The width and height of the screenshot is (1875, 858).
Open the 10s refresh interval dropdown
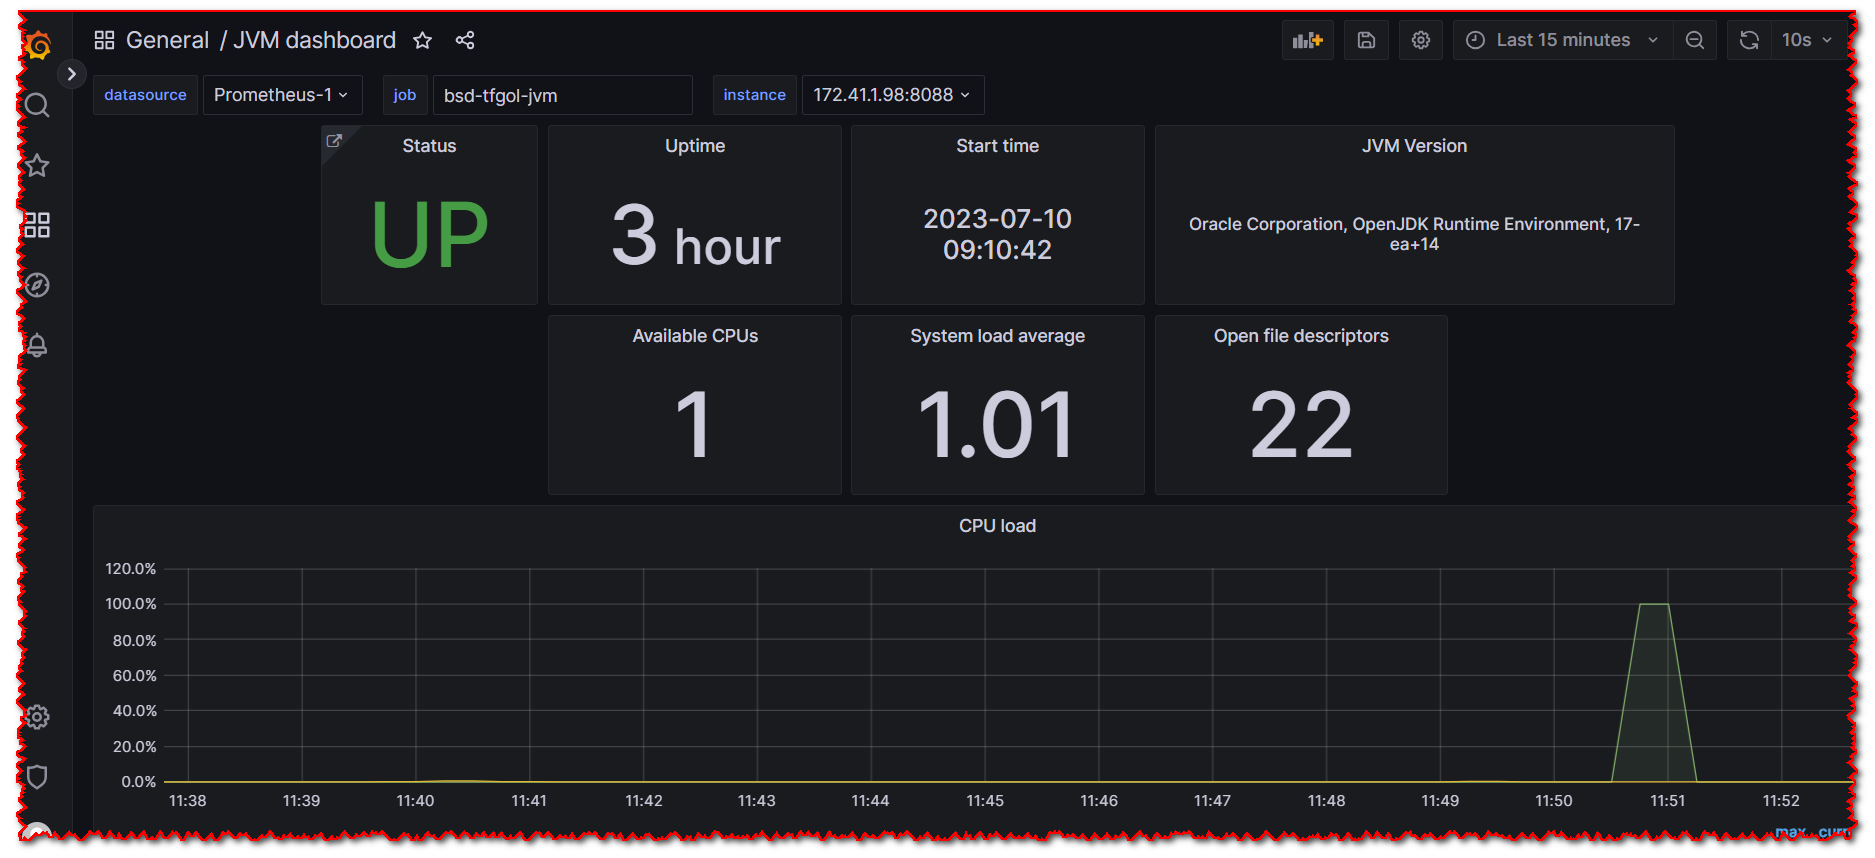1807,40
